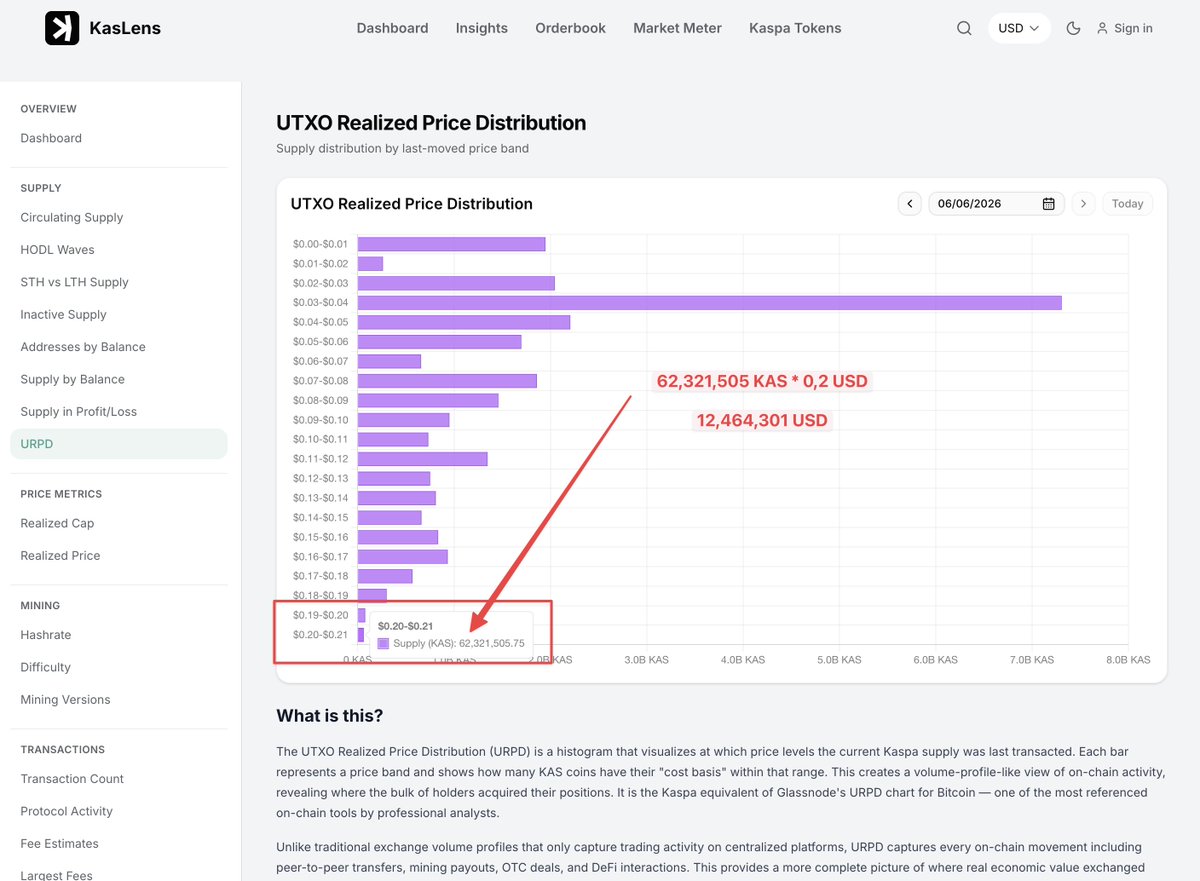
Task: Toggle dark mode moon icon
Action: [1073, 28]
